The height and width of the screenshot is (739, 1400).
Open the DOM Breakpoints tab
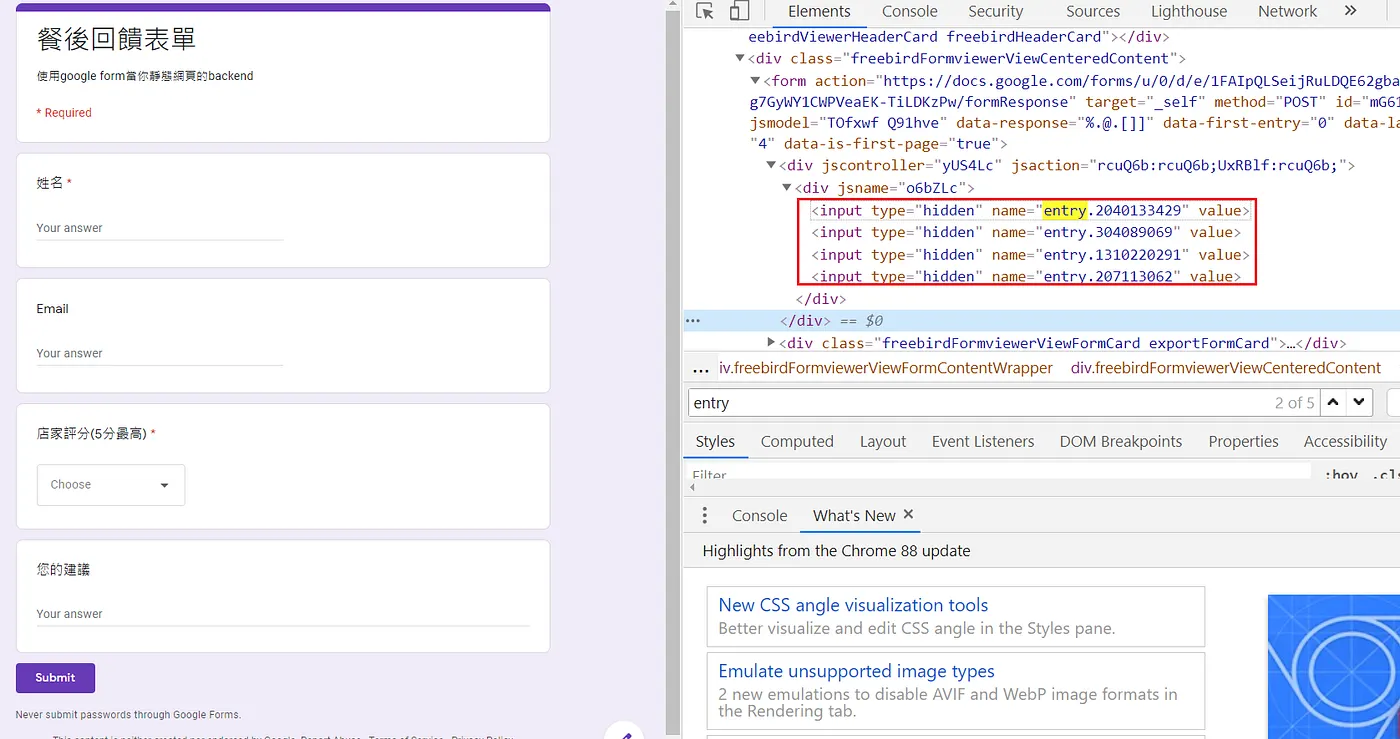pyautogui.click(x=1121, y=442)
